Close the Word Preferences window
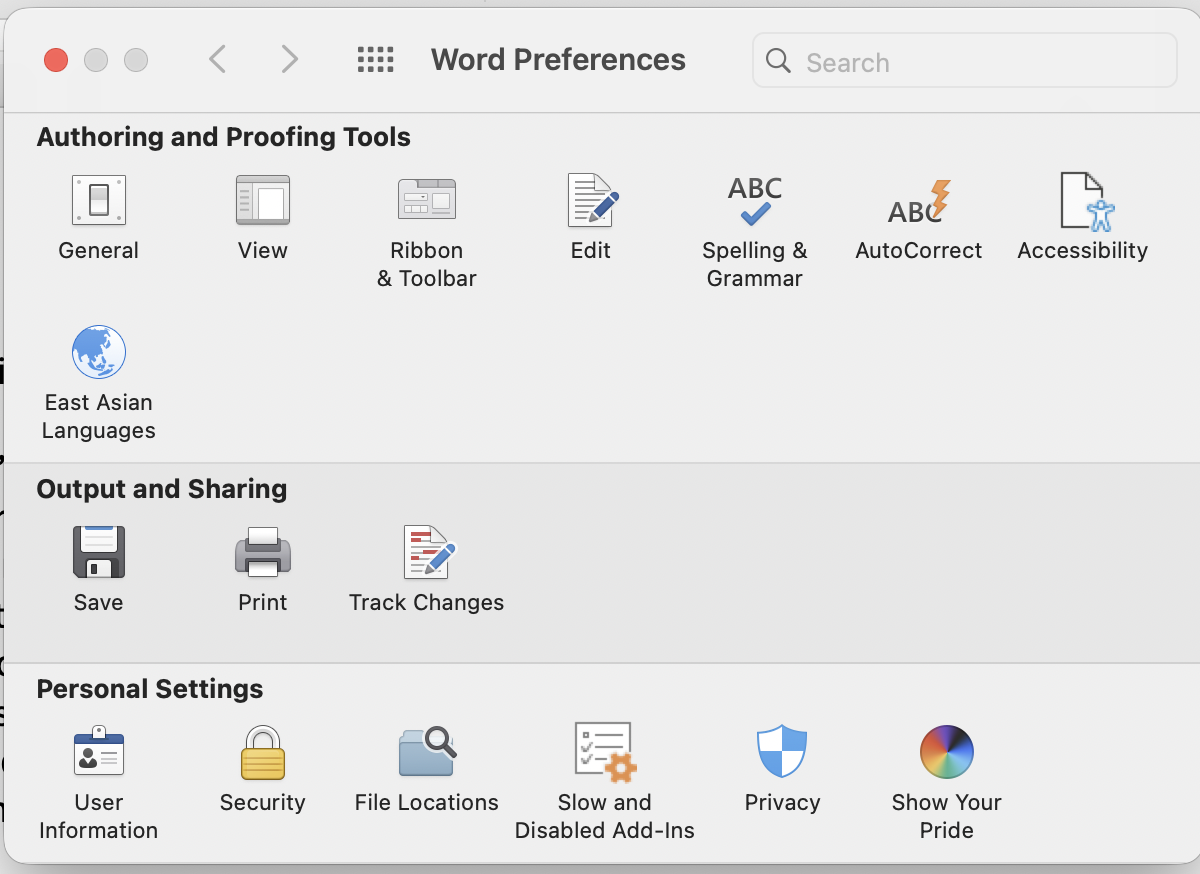The height and width of the screenshot is (874, 1200). (x=56, y=60)
